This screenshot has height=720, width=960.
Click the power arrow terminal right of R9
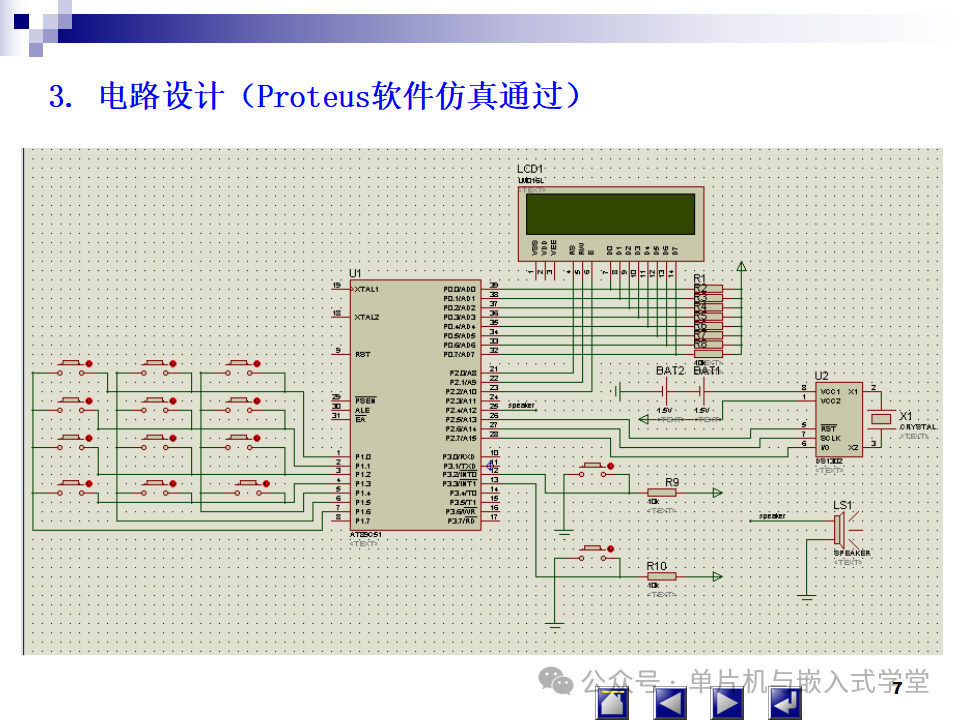(x=718, y=493)
